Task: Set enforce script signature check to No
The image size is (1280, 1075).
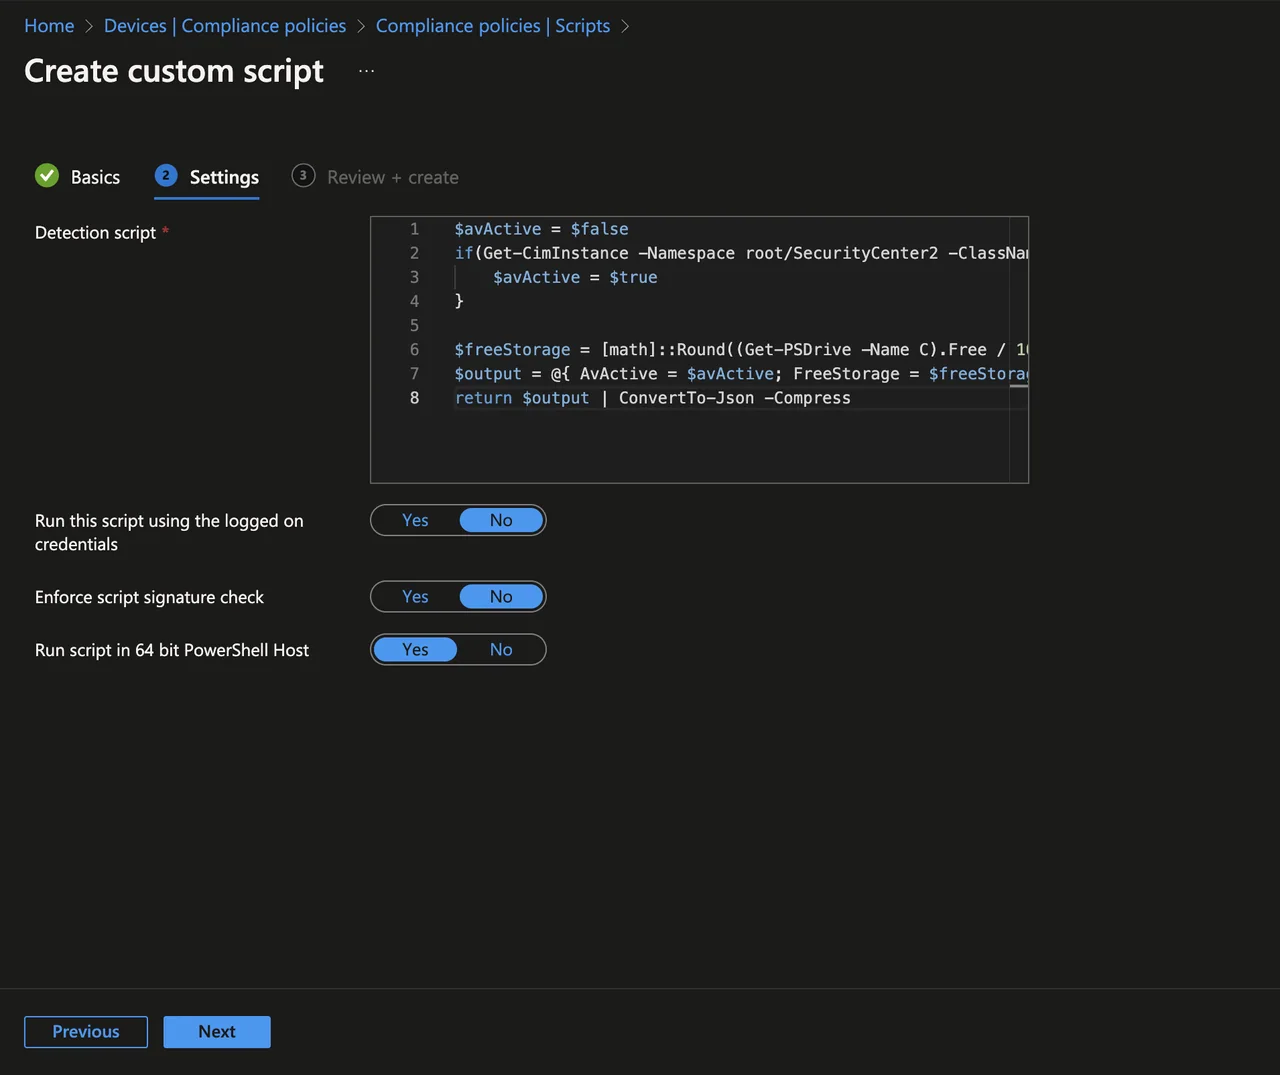Action: point(501,597)
